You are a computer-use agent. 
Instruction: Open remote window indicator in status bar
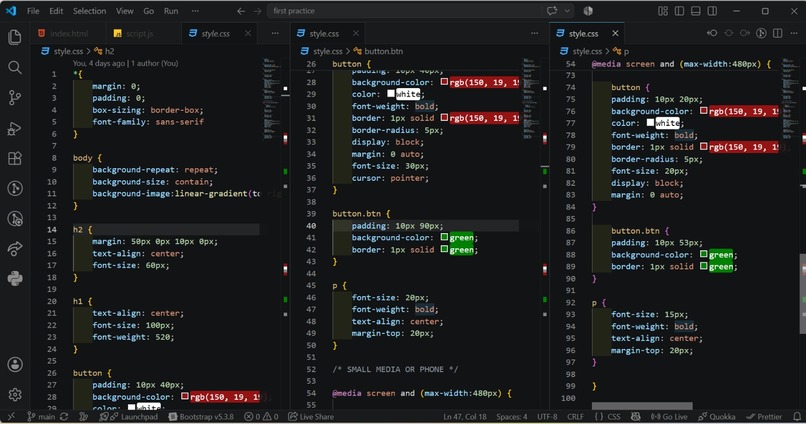11,417
